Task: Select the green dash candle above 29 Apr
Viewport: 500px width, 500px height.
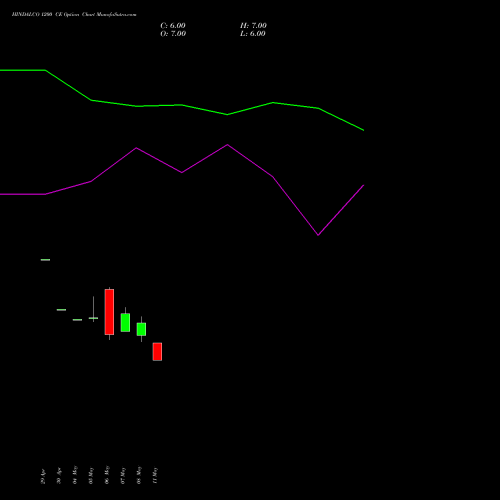Action: [x=45, y=260]
